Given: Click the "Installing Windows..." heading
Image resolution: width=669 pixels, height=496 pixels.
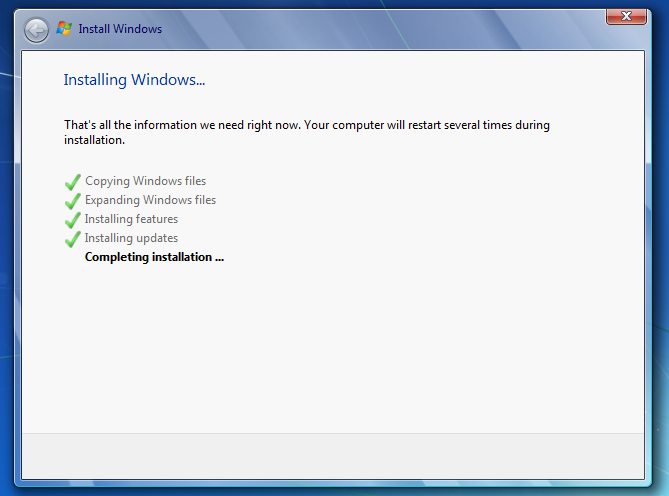Looking at the screenshot, I should point(134,80).
